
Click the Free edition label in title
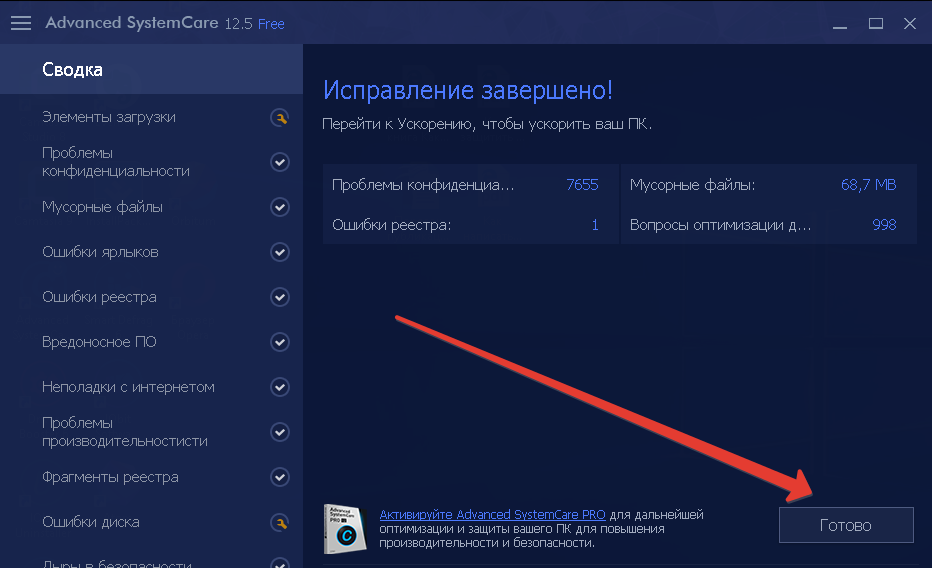pyautogui.click(x=271, y=24)
